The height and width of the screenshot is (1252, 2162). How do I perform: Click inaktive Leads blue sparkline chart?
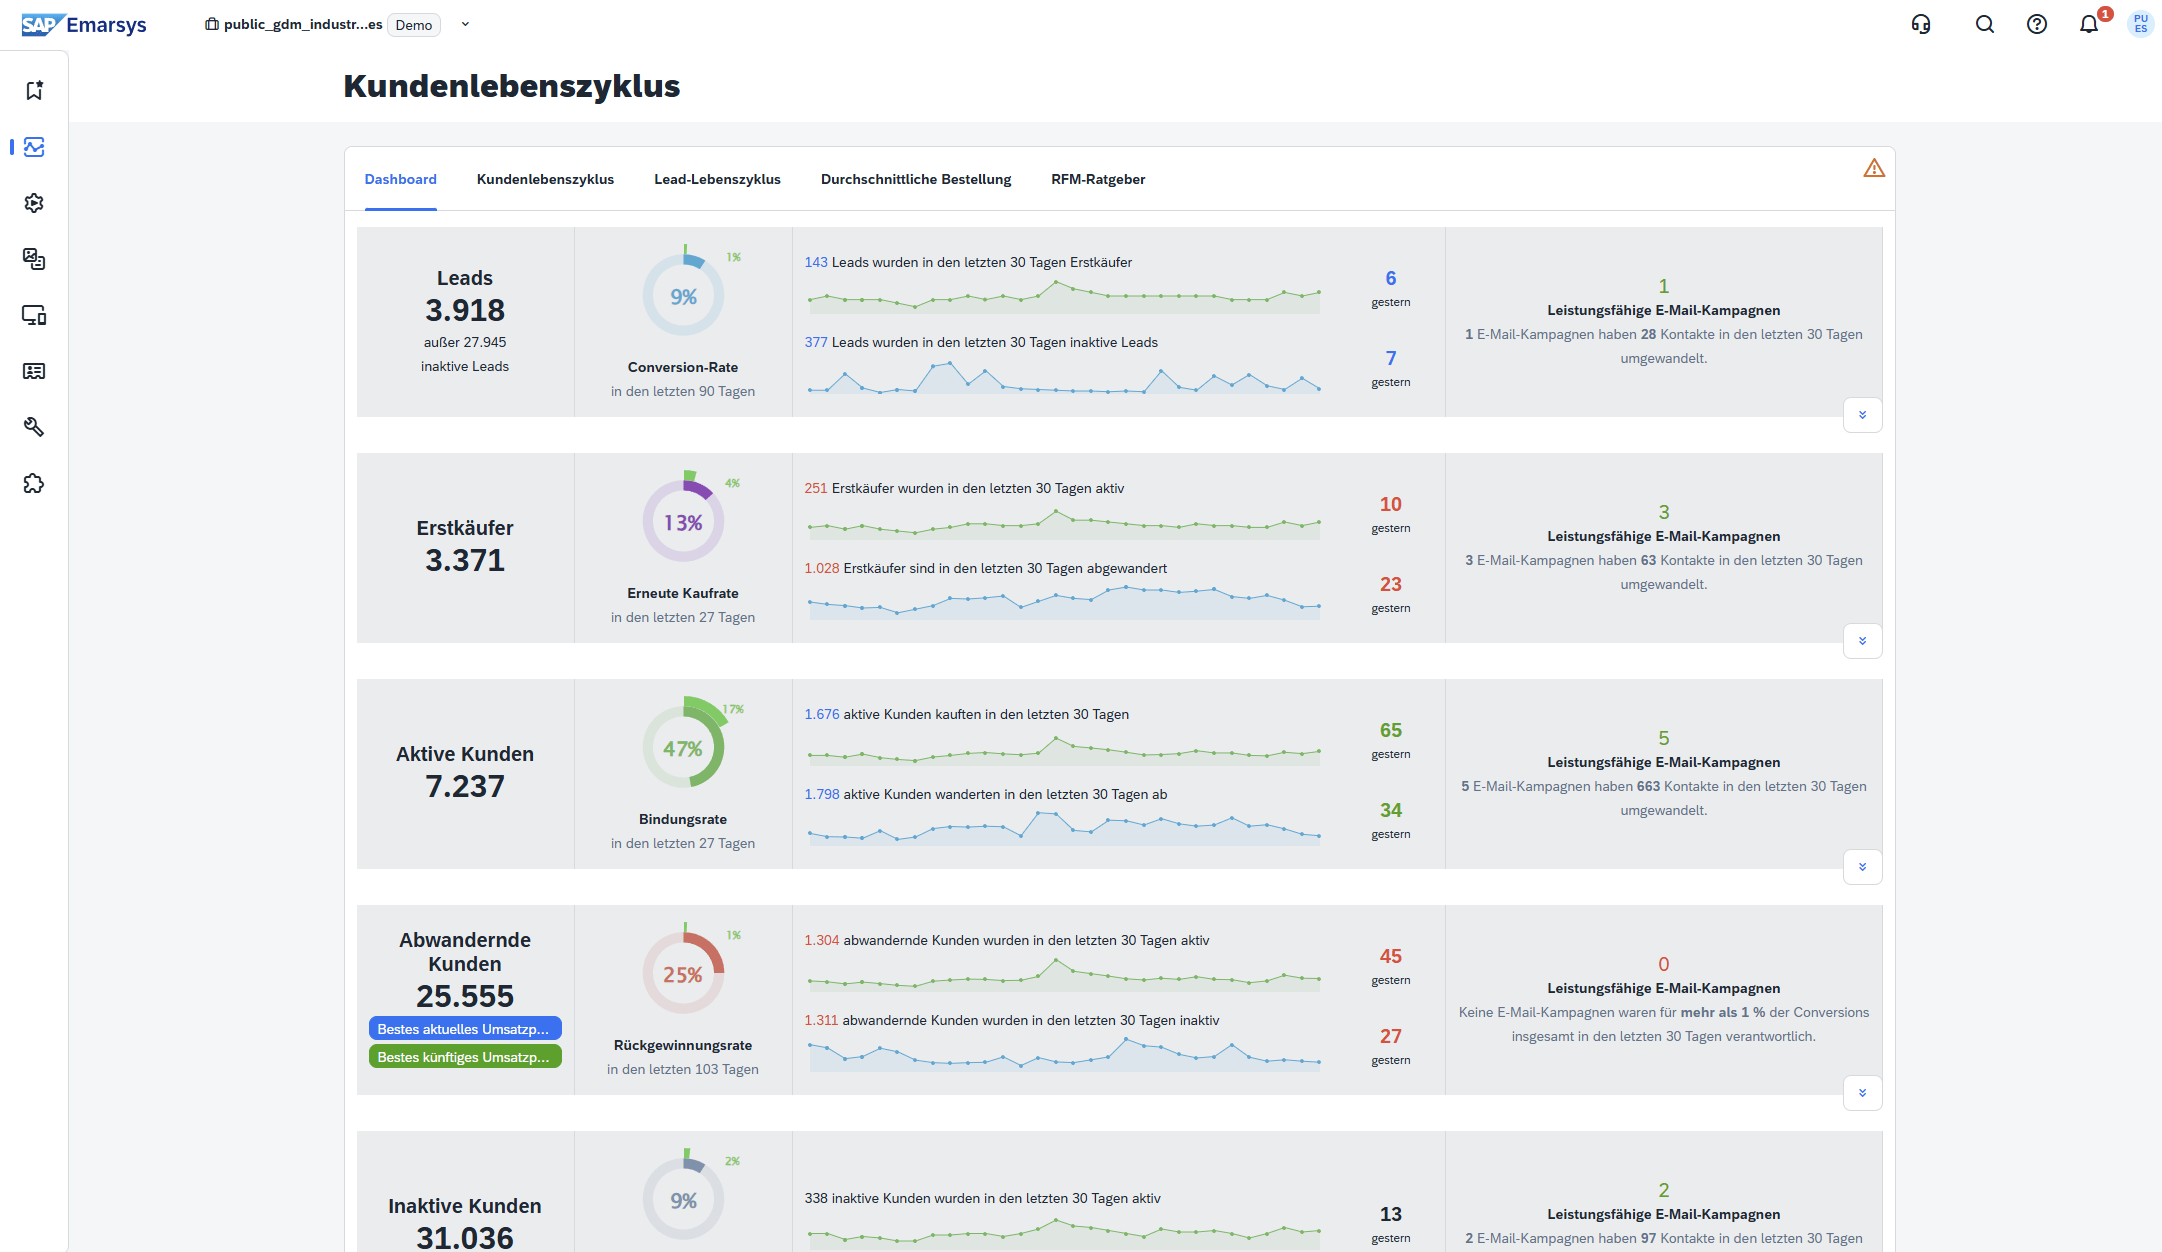(1064, 377)
